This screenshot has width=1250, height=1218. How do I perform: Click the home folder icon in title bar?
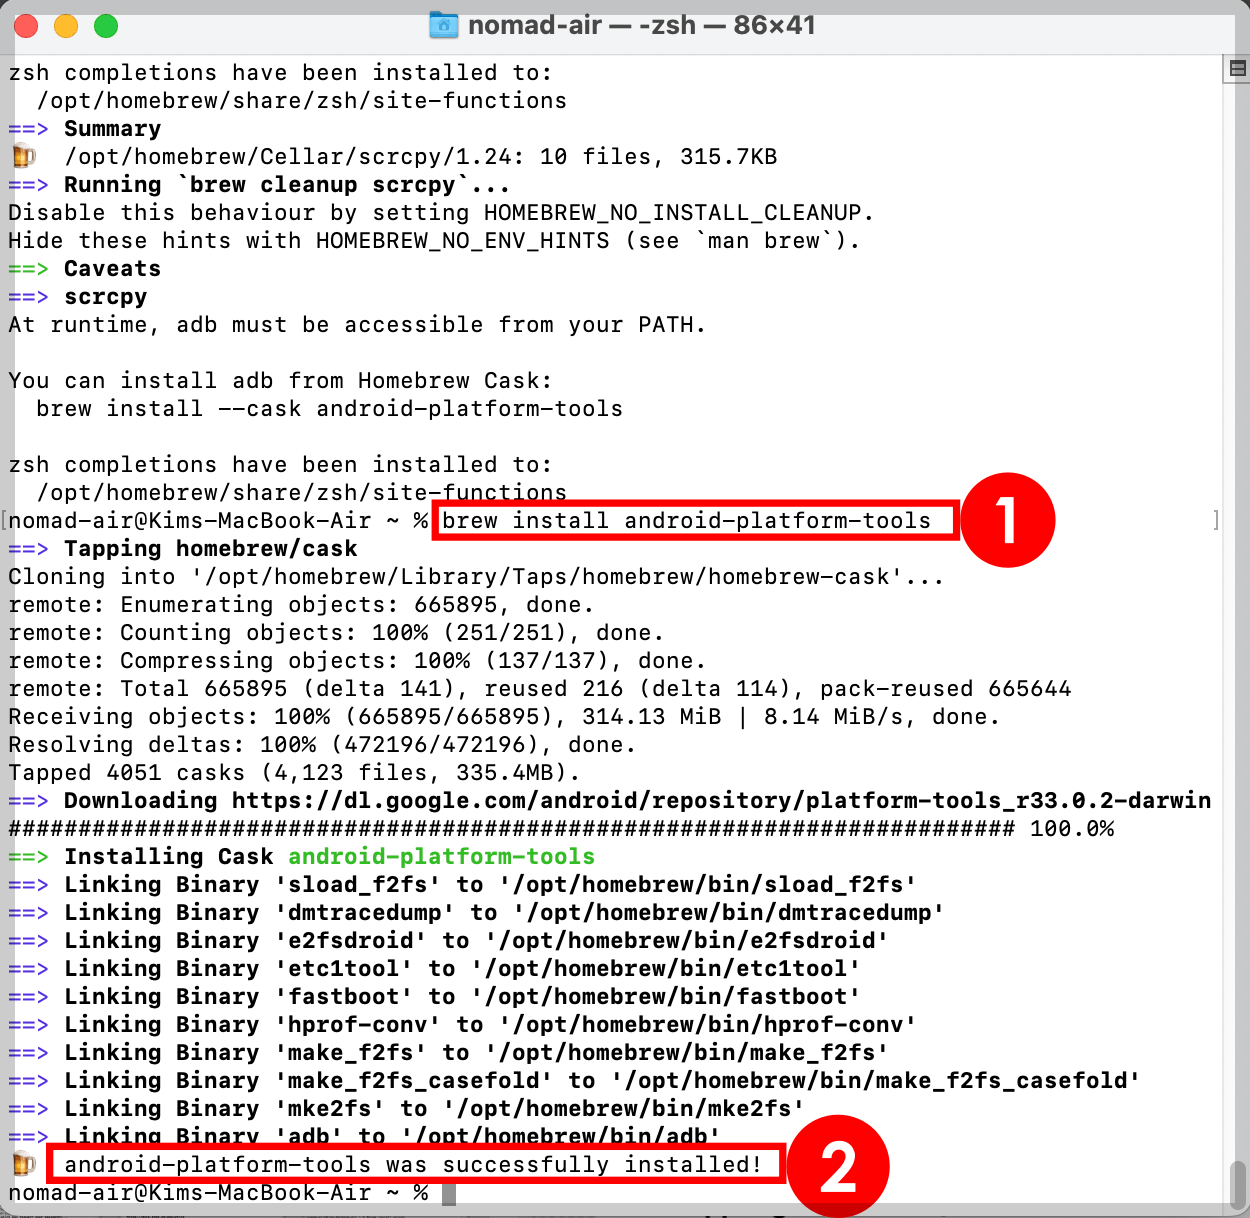[443, 25]
